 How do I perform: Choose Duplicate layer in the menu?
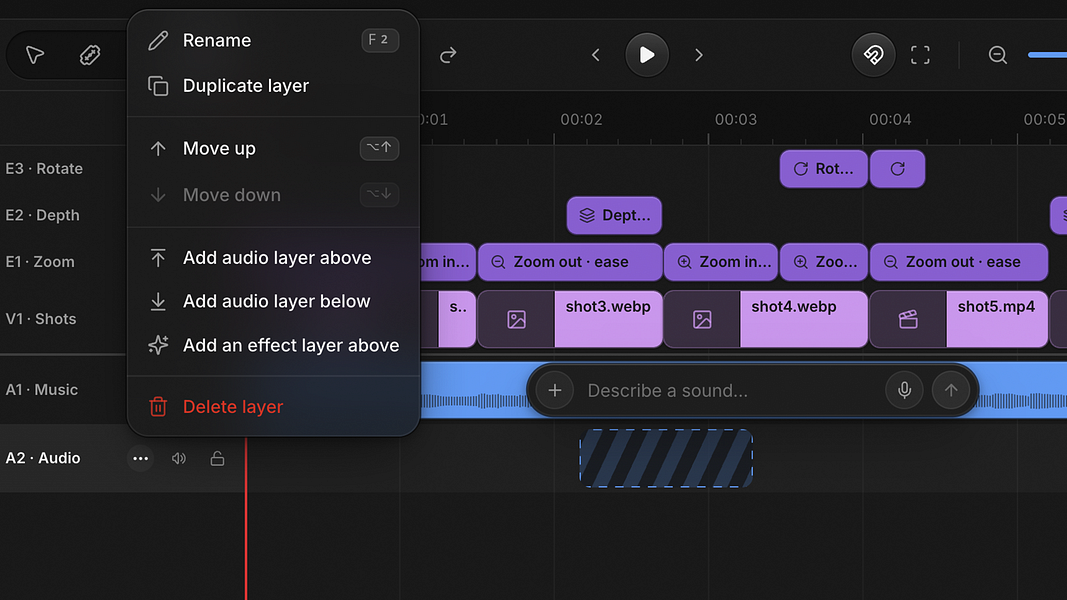pos(273,86)
